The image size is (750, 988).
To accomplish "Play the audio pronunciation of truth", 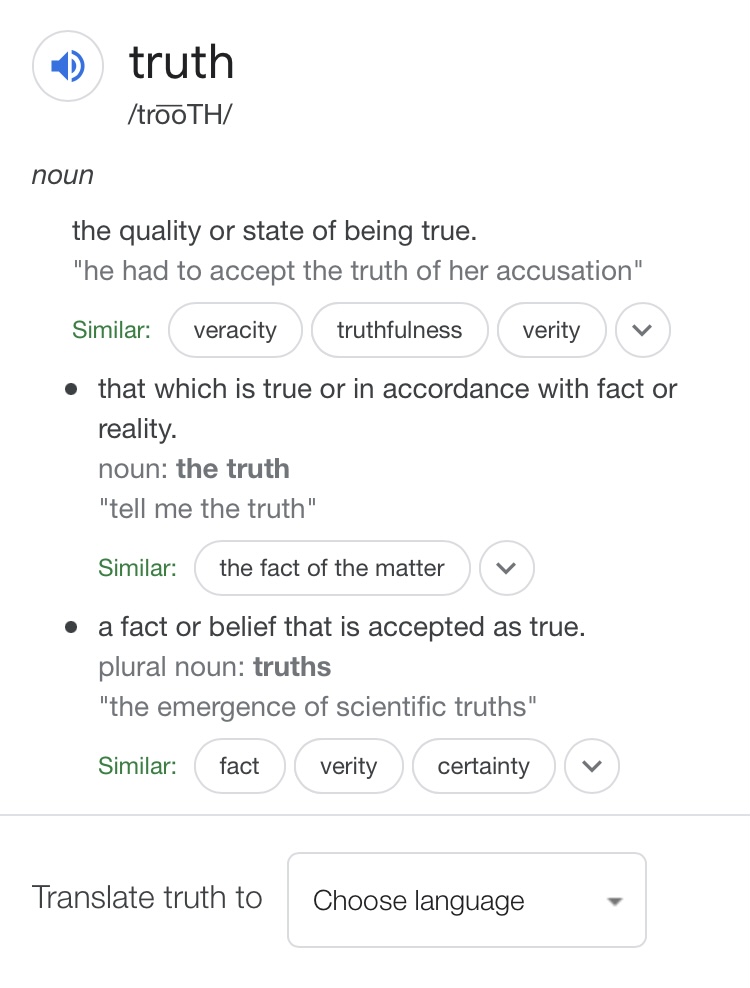I will click(67, 67).
